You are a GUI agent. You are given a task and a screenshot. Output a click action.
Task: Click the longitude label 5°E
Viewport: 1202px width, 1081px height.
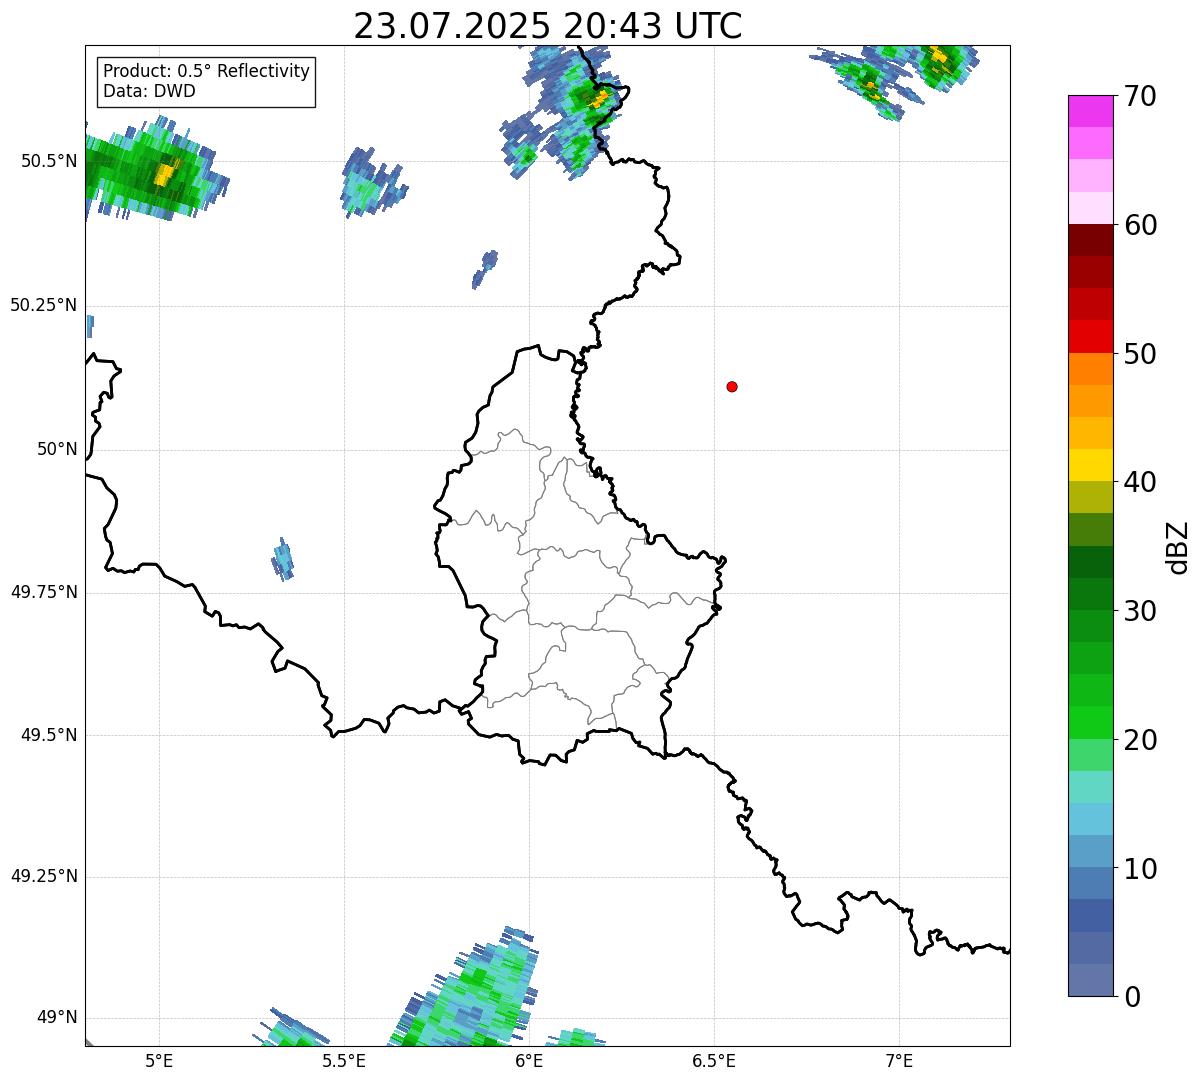point(159,1061)
